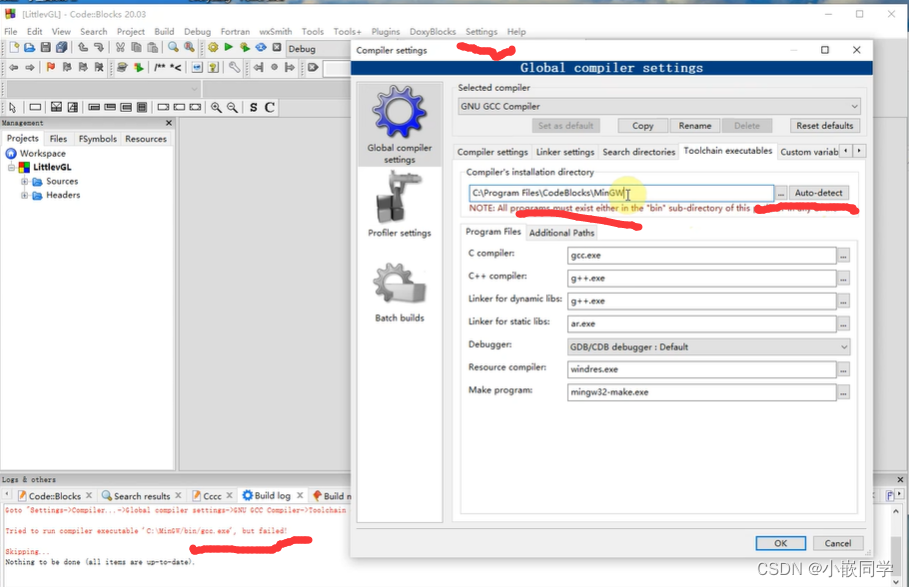909x587 pixels.
Task: Jump back with the left arrow icon
Action: pos(14,67)
